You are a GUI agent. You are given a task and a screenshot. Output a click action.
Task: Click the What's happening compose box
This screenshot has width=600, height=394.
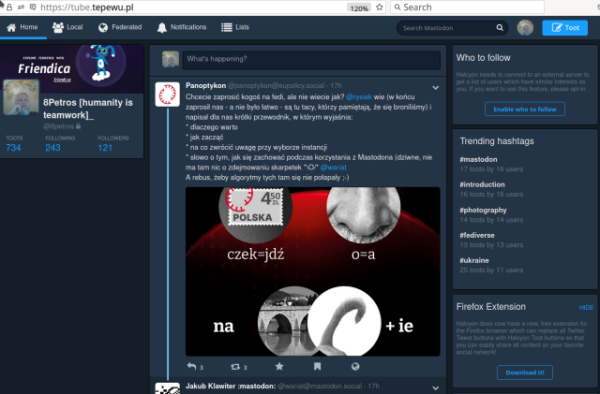coord(311,59)
